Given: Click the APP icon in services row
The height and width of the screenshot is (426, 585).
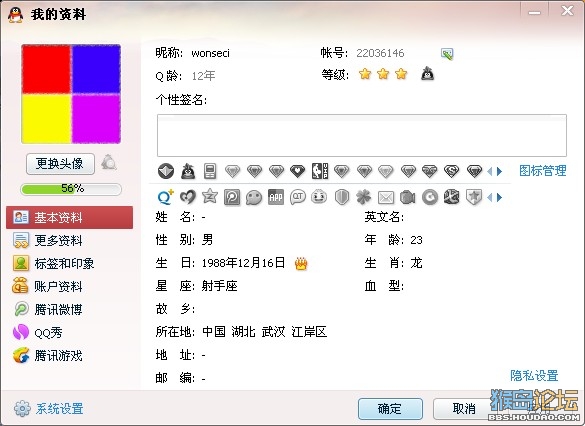Looking at the screenshot, I should (276, 197).
